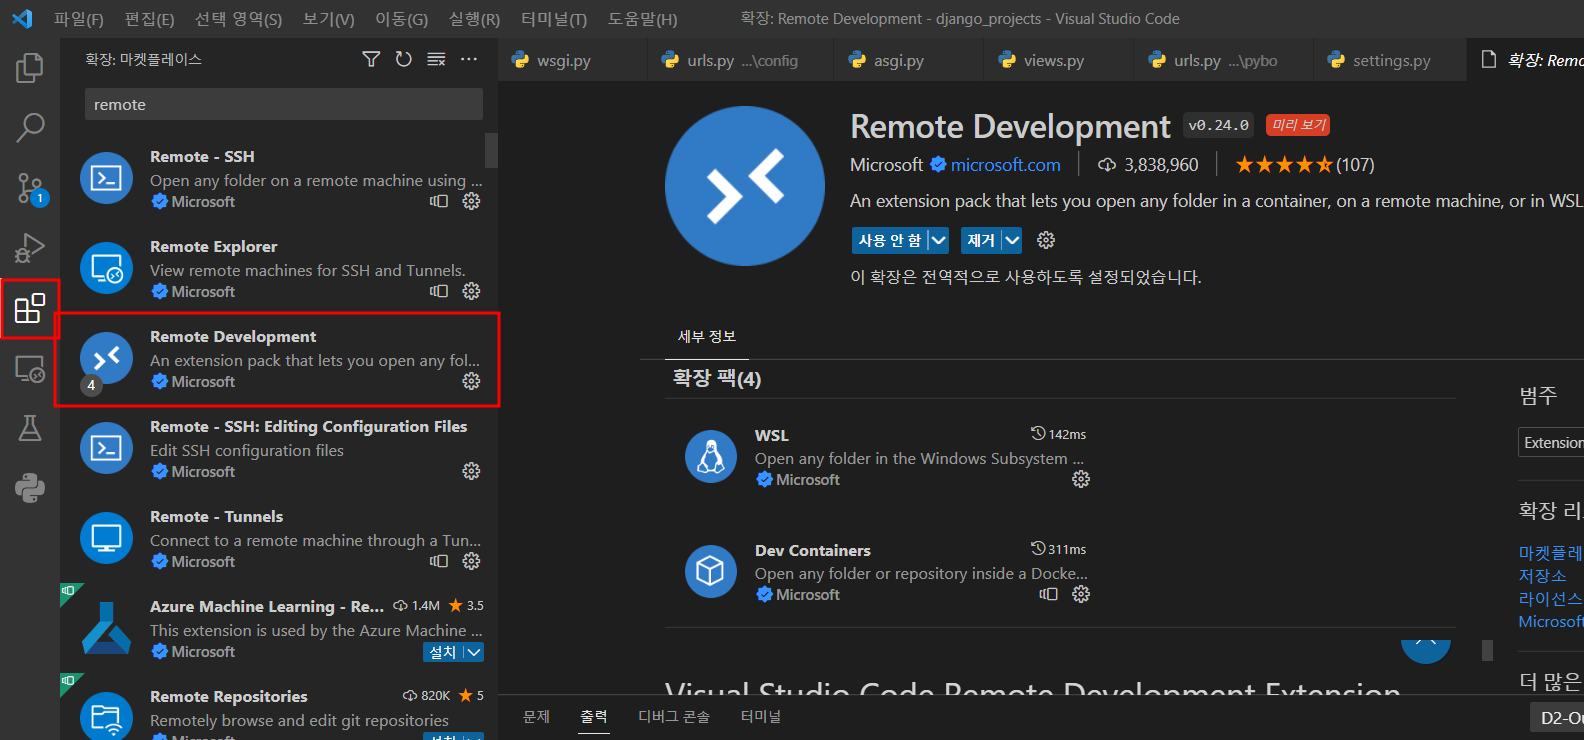The width and height of the screenshot is (1584, 740).
Task: Click the Microsoft publisher name in the header
Action: [886, 165]
